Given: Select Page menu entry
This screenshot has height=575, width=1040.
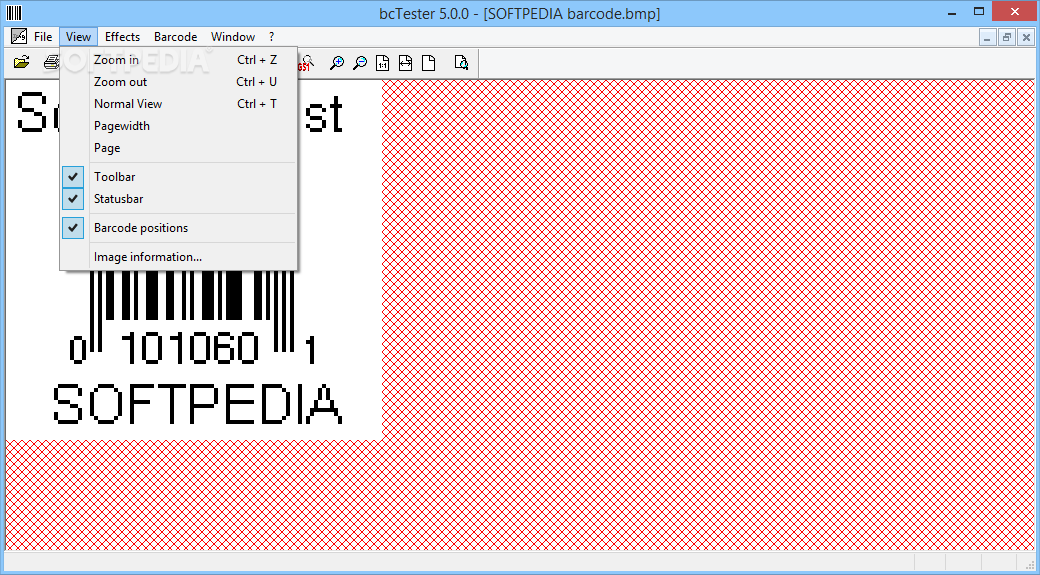Looking at the screenshot, I should (x=178, y=148).
